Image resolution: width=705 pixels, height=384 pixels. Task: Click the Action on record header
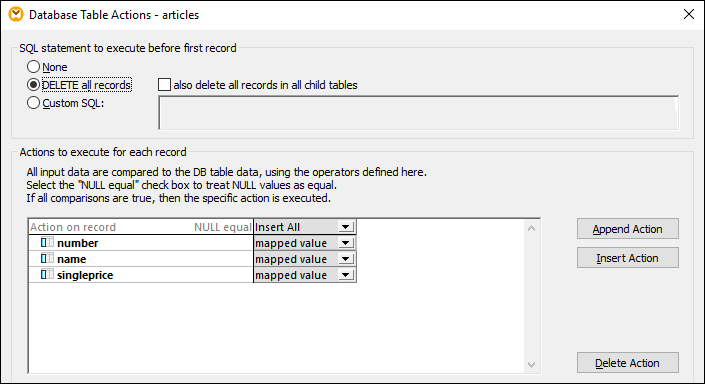click(73, 227)
